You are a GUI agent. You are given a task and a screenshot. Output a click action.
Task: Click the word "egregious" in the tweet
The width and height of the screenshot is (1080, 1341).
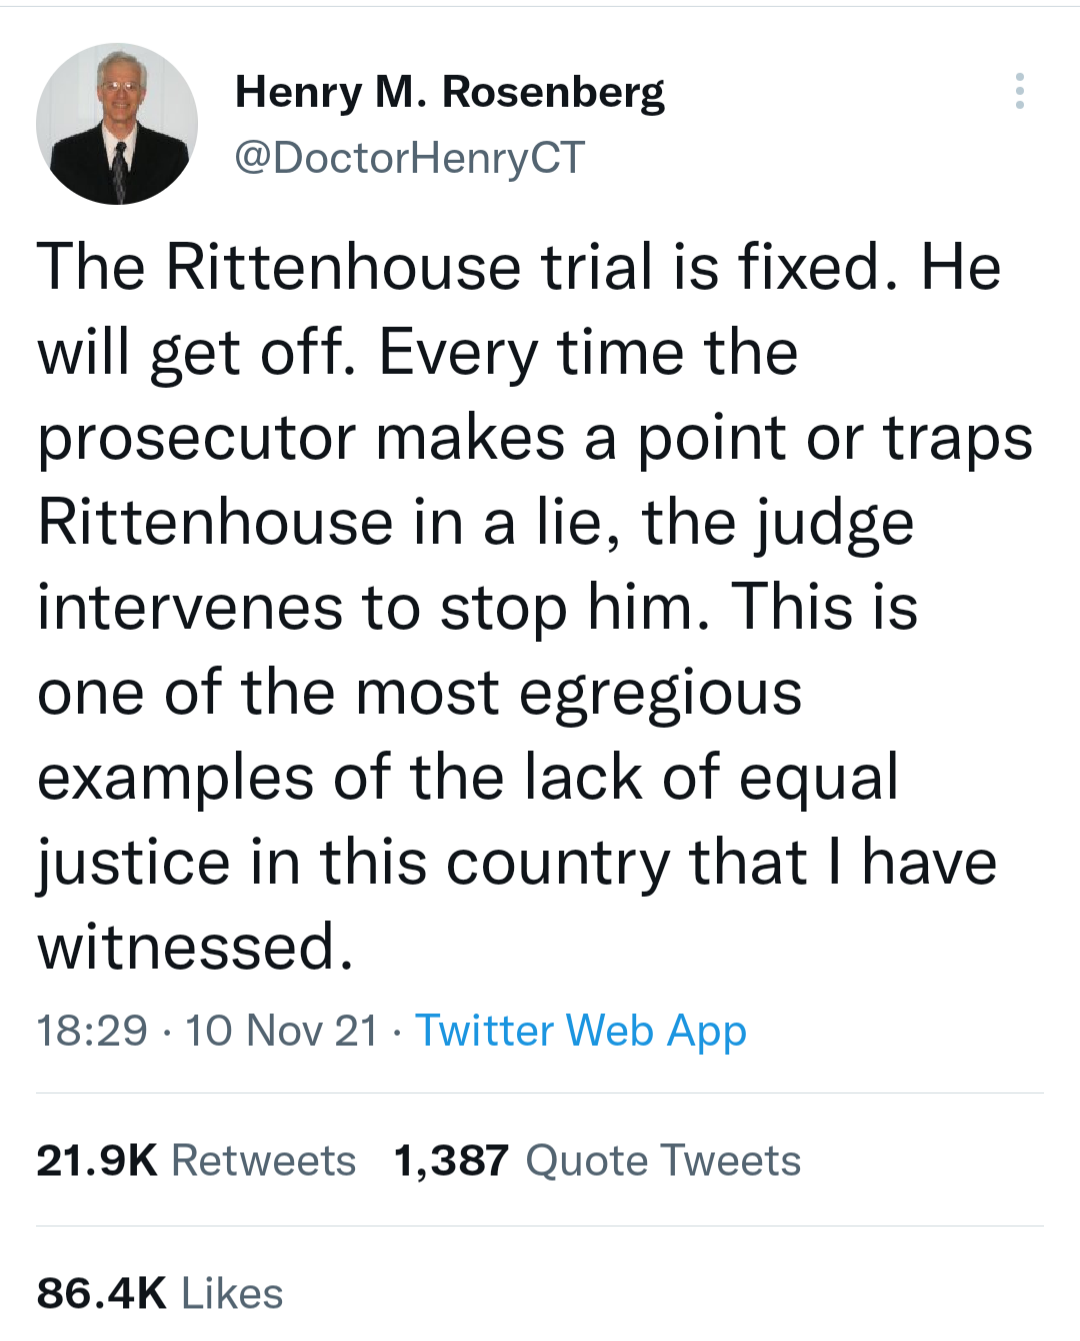pyautogui.click(x=660, y=694)
